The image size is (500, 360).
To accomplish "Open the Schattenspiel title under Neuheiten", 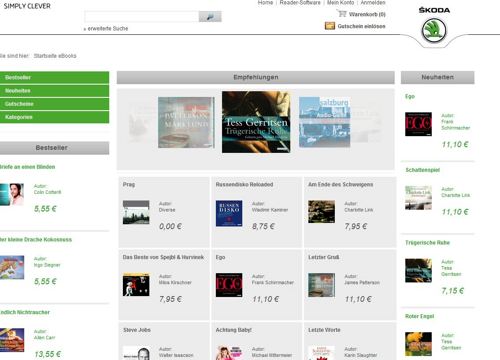I will [x=422, y=170].
